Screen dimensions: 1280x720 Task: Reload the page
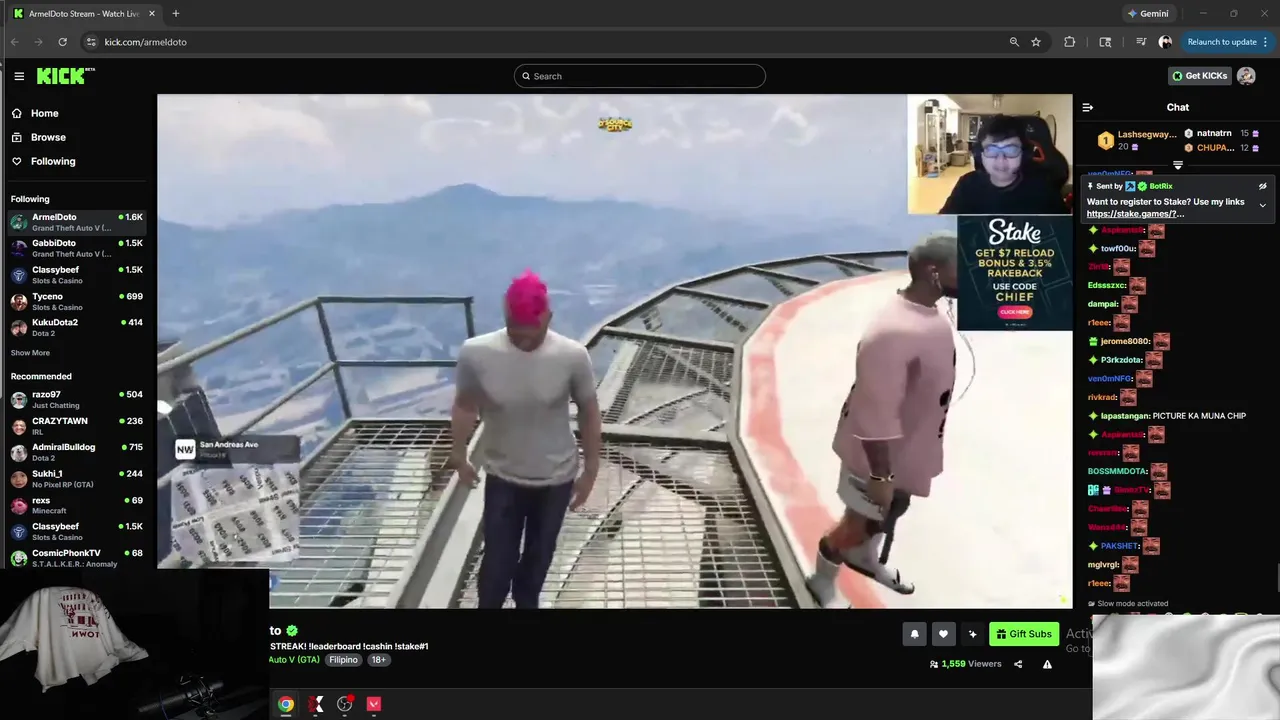(x=62, y=42)
